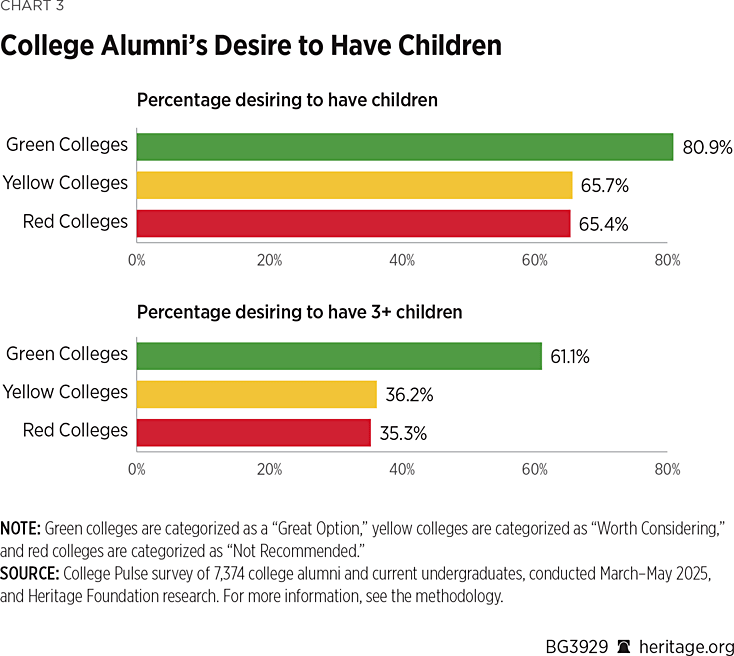The height and width of the screenshot is (656, 734).
Task: Click the 80.9% value label
Action: pyautogui.click(x=707, y=147)
